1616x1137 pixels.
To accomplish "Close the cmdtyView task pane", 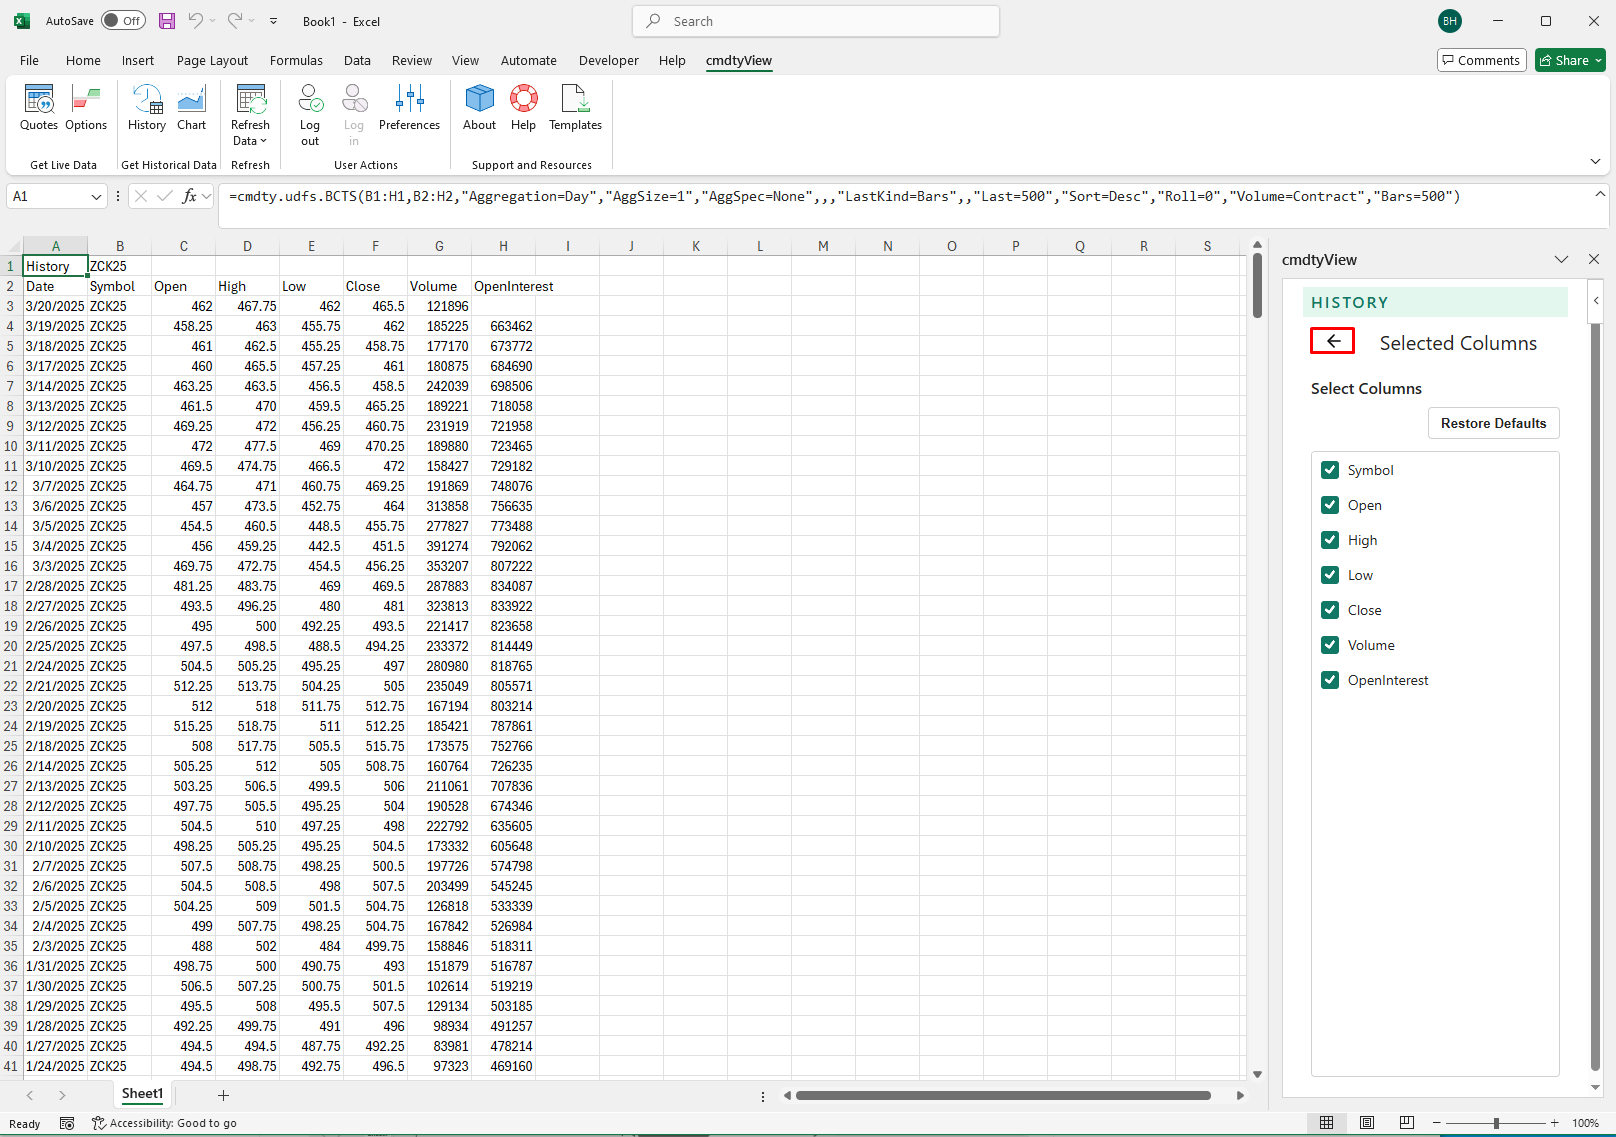I will pyautogui.click(x=1594, y=259).
